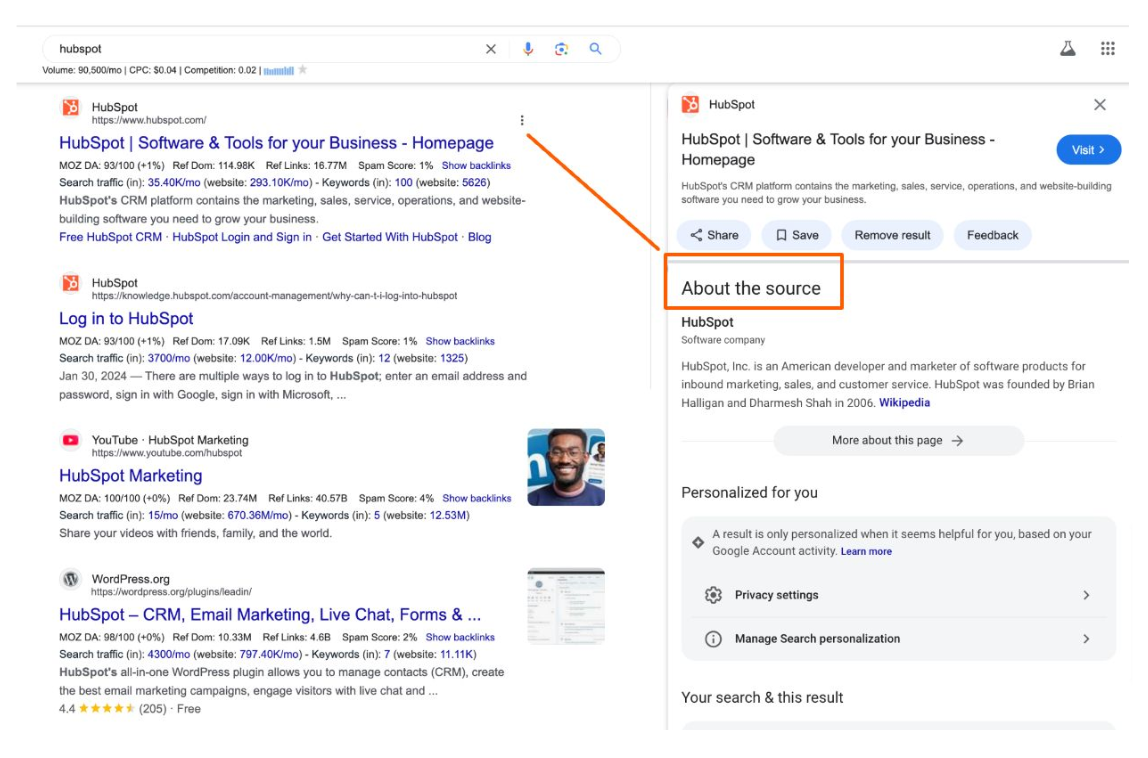Click the info icon next to Manage Search personalization
Image resolution: width=1148 pixels, height=758 pixels.
[x=713, y=639]
